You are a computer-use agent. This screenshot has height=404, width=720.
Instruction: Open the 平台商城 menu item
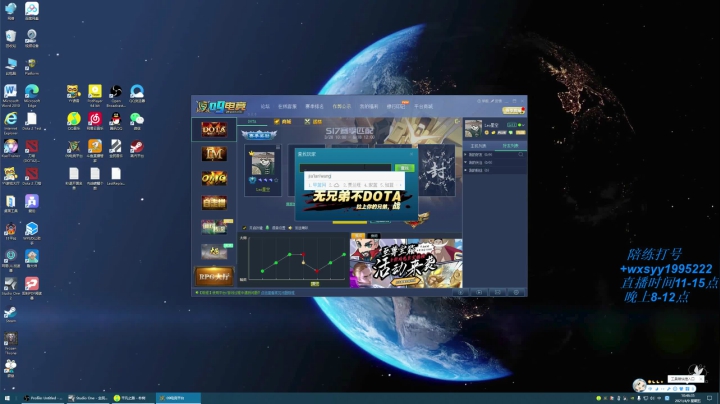coord(423,107)
